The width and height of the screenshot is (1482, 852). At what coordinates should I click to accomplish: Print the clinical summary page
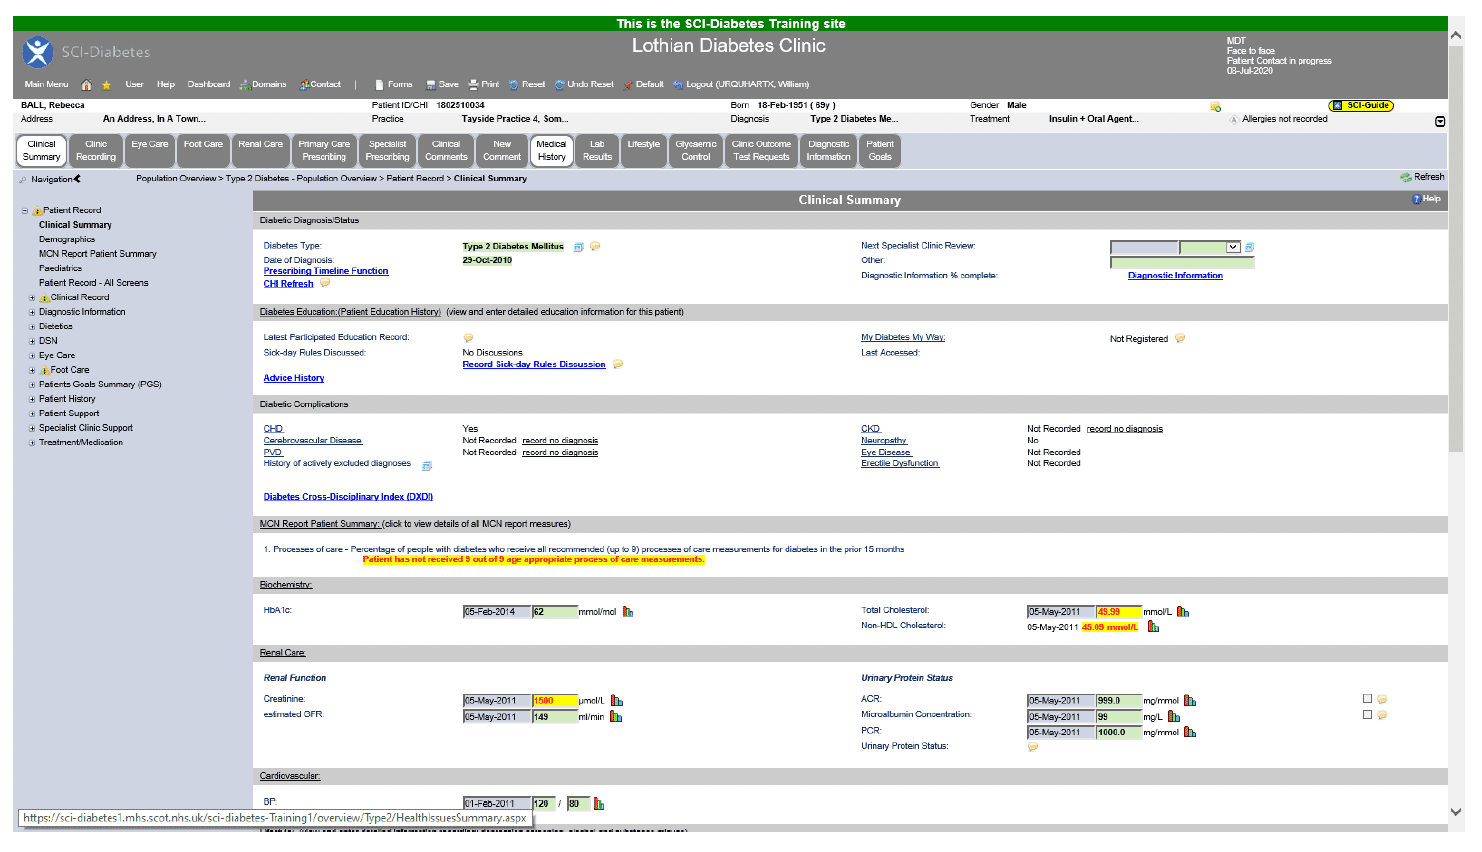click(x=484, y=85)
